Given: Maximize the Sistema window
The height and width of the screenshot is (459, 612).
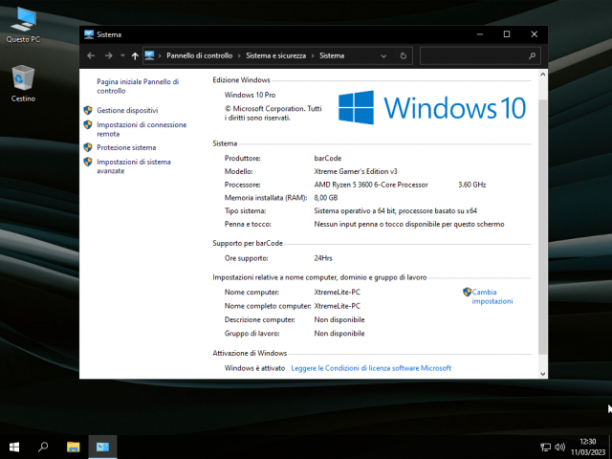Looking at the screenshot, I should click(507, 34).
